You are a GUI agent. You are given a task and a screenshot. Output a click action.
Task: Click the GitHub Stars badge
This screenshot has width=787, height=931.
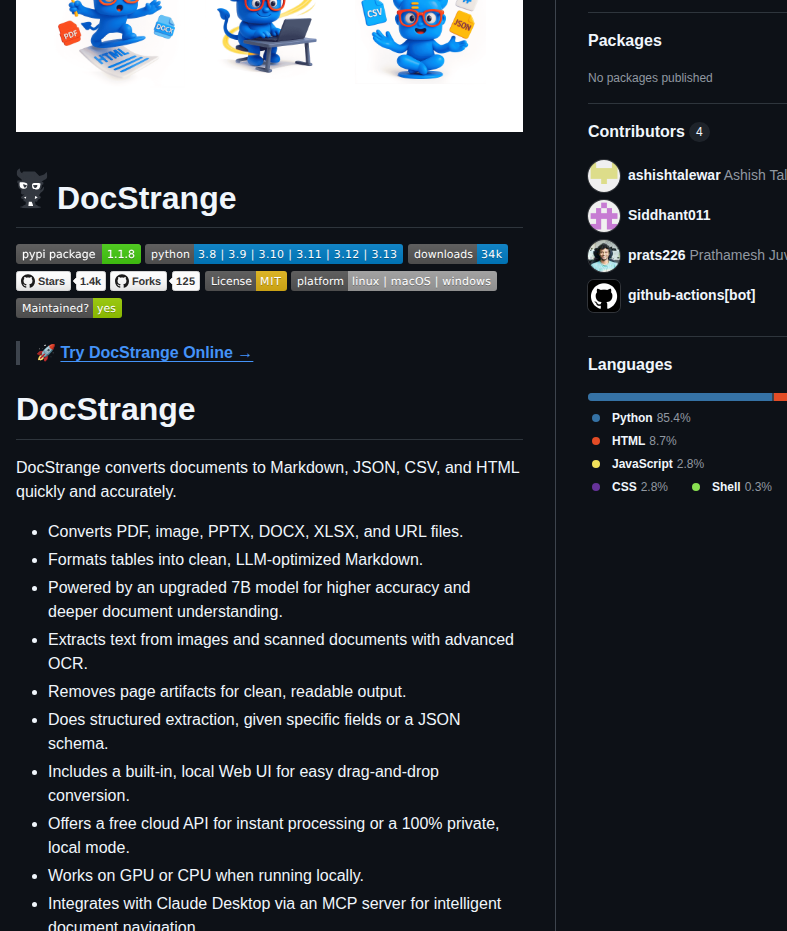pos(43,281)
